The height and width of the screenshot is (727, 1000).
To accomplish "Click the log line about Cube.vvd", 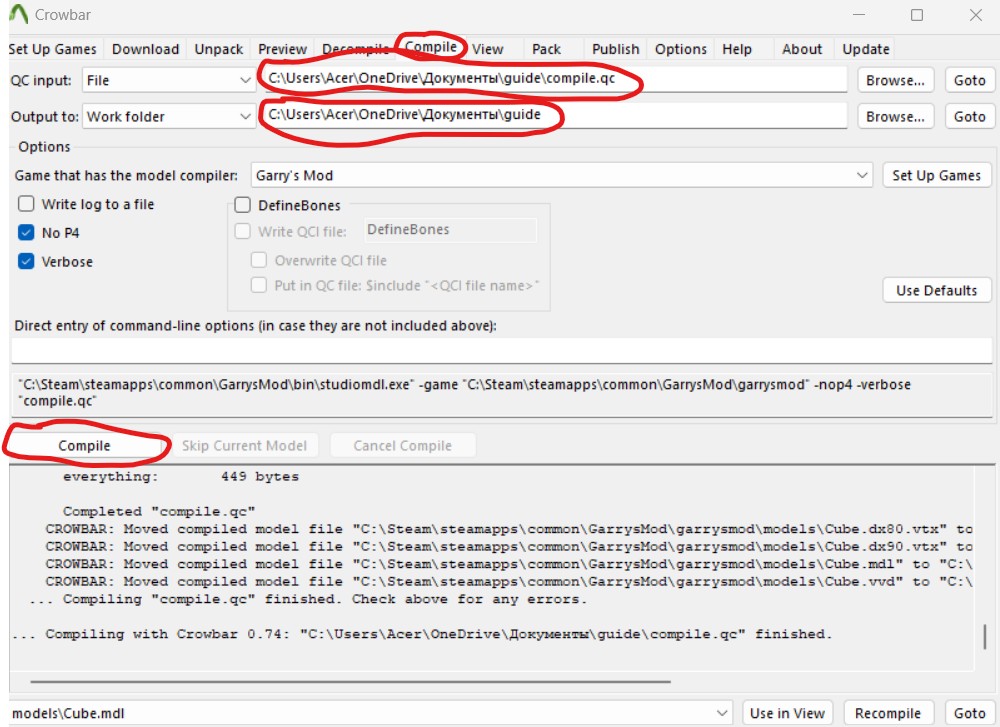I will pos(509,582).
